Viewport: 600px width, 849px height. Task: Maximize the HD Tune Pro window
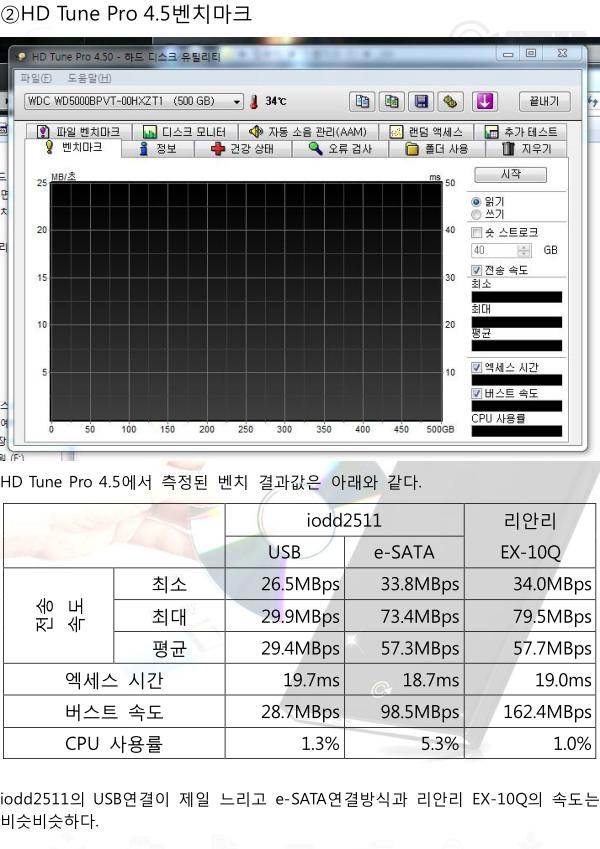pyautogui.click(x=531, y=53)
